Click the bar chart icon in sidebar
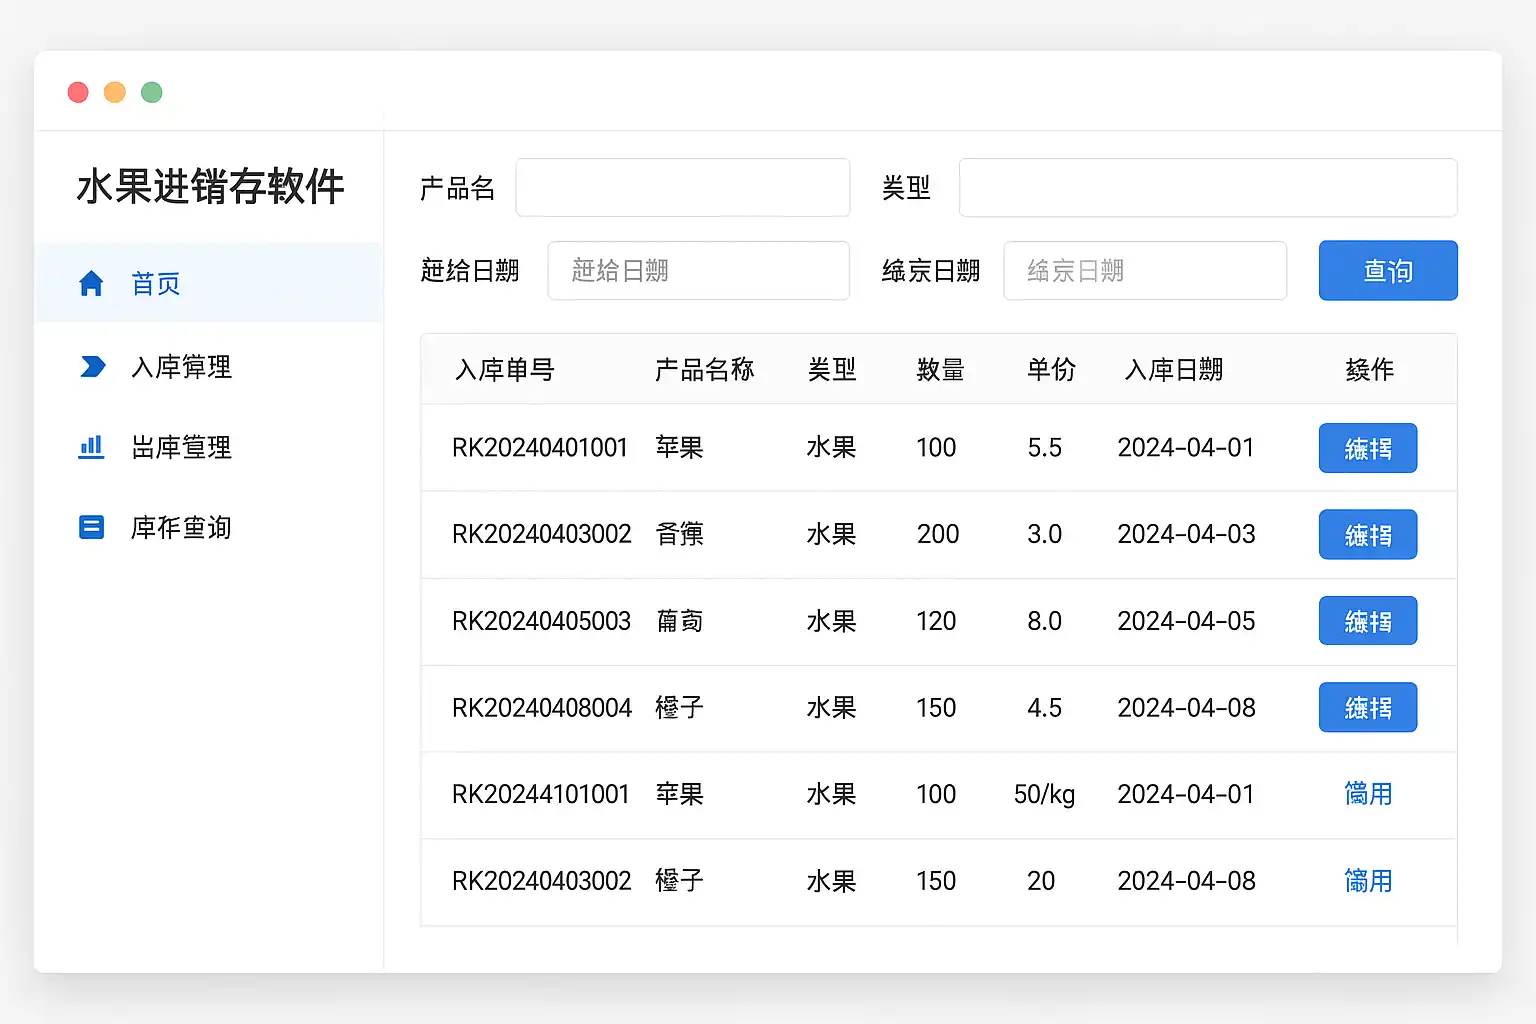The width and height of the screenshot is (1536, 1024). [91, 447]
